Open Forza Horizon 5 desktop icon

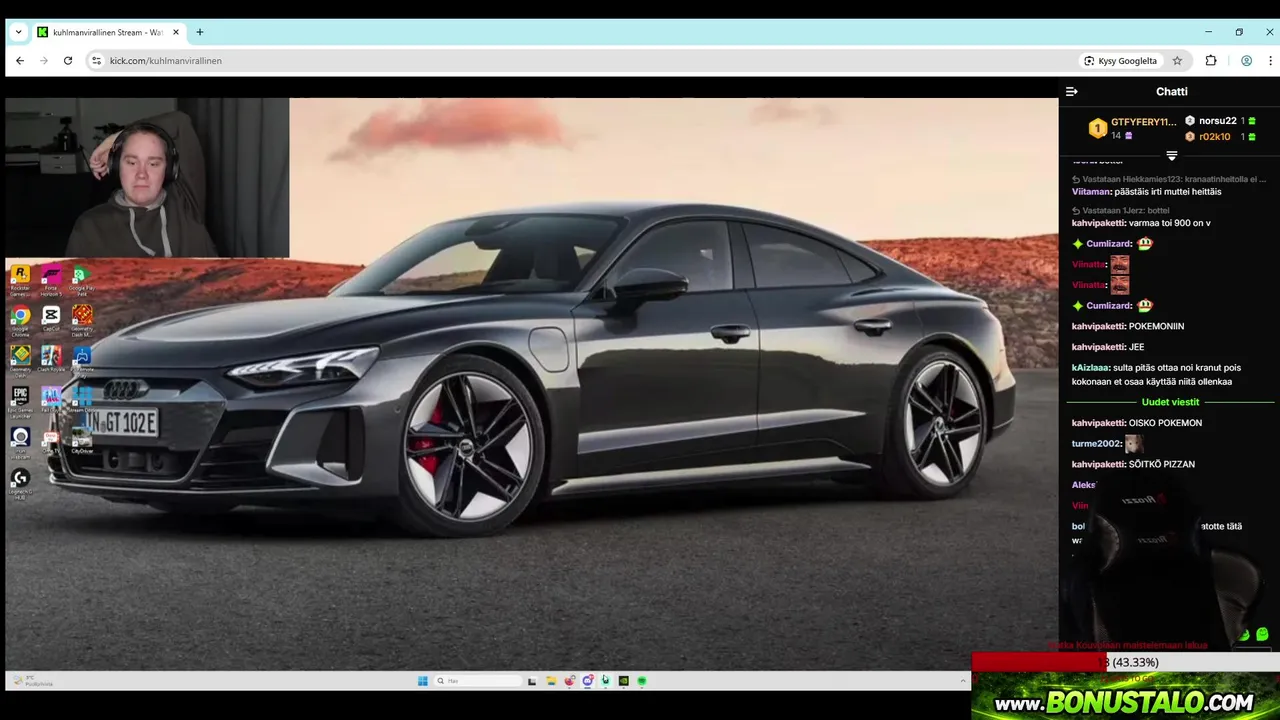(x=51, y=279)
